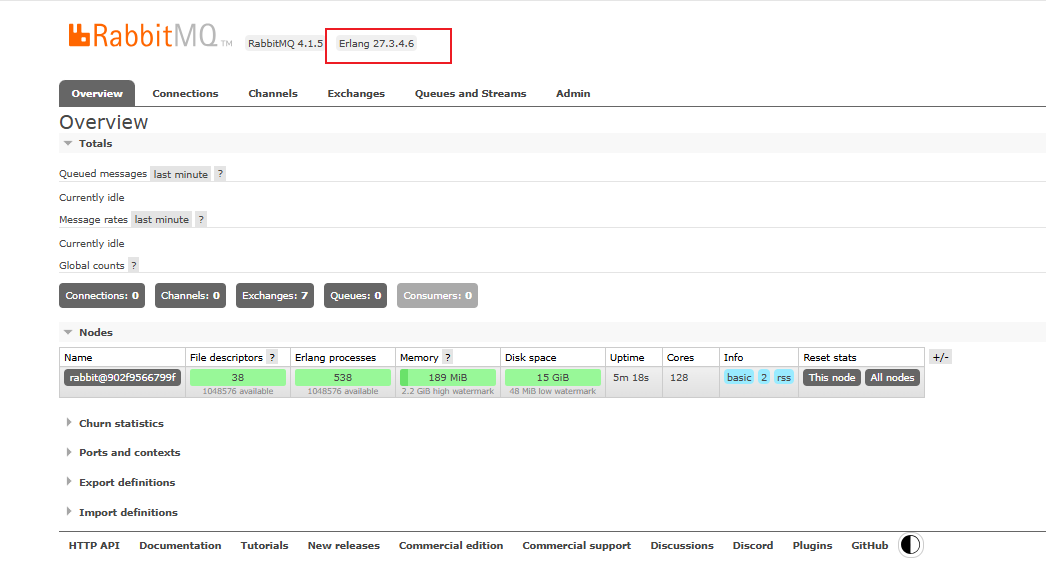This screenshot has height=585, width=1046.
Task: Click the Consumers: 0 count button
Action: point(438,296)
